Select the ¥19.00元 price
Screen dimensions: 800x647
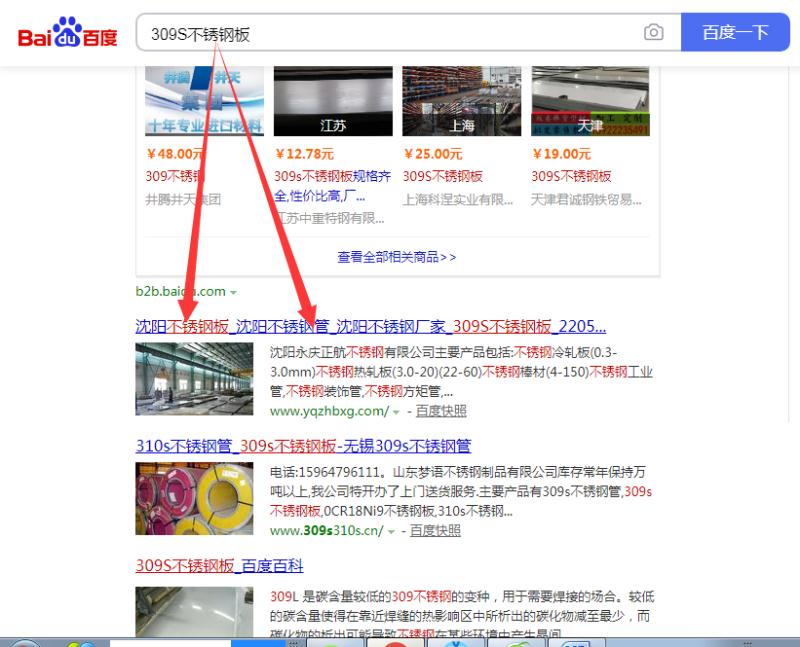(x=562, y=154)
